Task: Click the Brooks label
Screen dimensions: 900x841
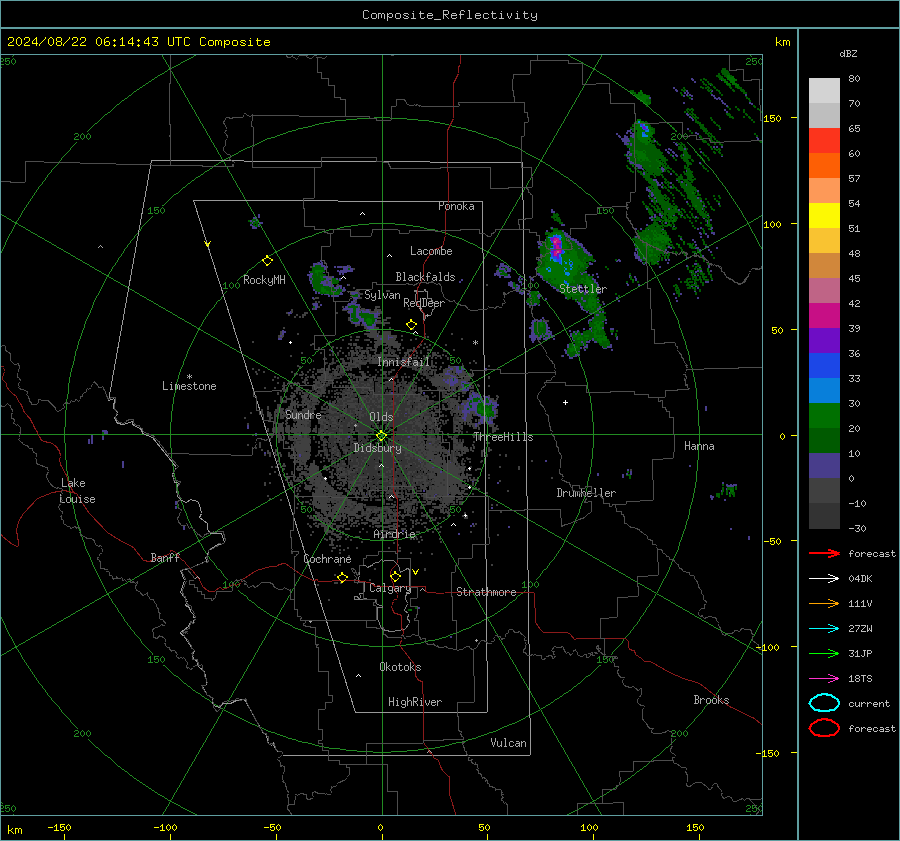Action: [x=711, y=700]
